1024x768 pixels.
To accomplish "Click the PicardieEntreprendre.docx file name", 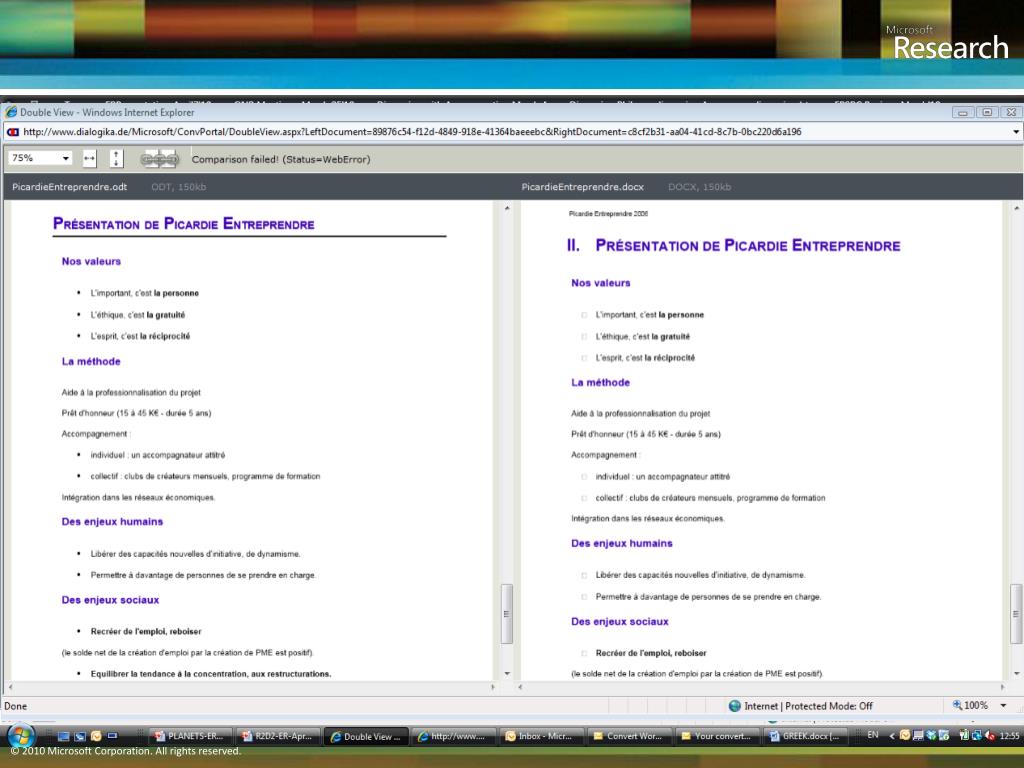I will tap(583, 187).
